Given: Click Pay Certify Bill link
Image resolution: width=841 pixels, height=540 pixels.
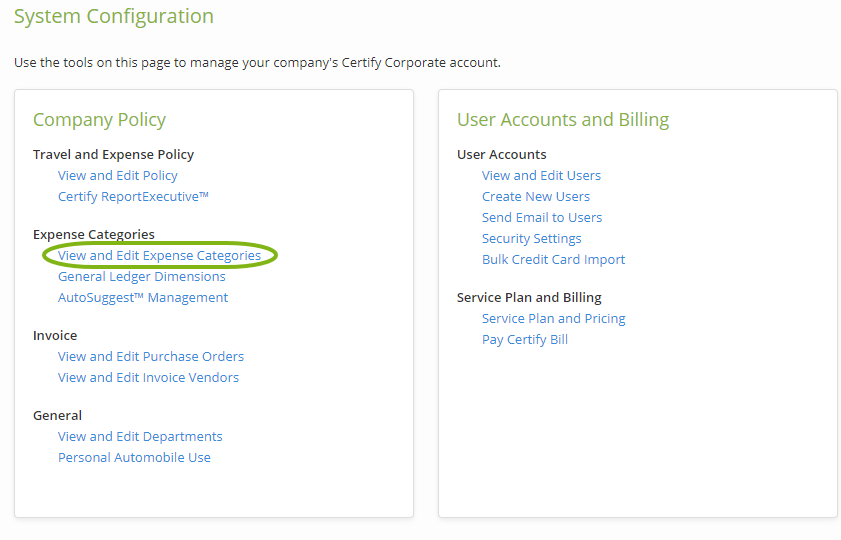Looking at the screenshot, I should pos(524,339).
